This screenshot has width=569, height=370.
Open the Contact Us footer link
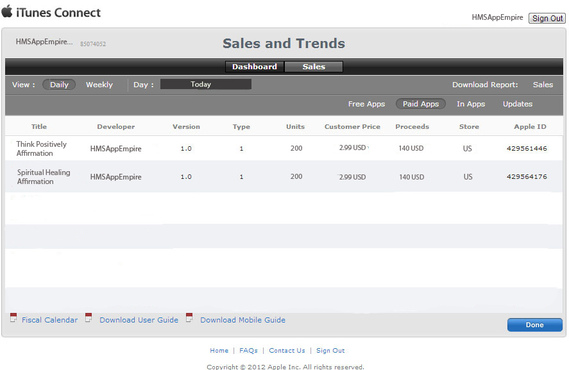pyautogui.click(x=287, y=350)
